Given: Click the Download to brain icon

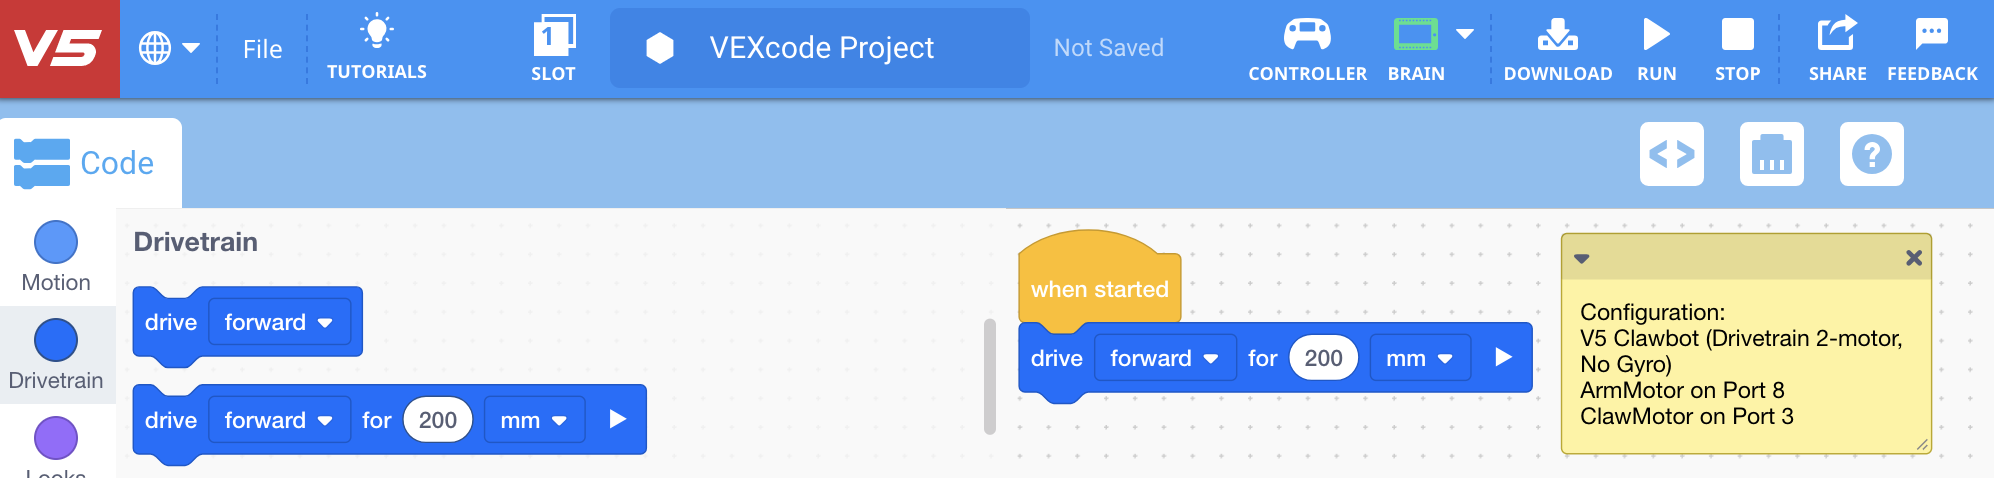Looking at the screenshot, I should pyautogui.click(x=1557, y=36).
